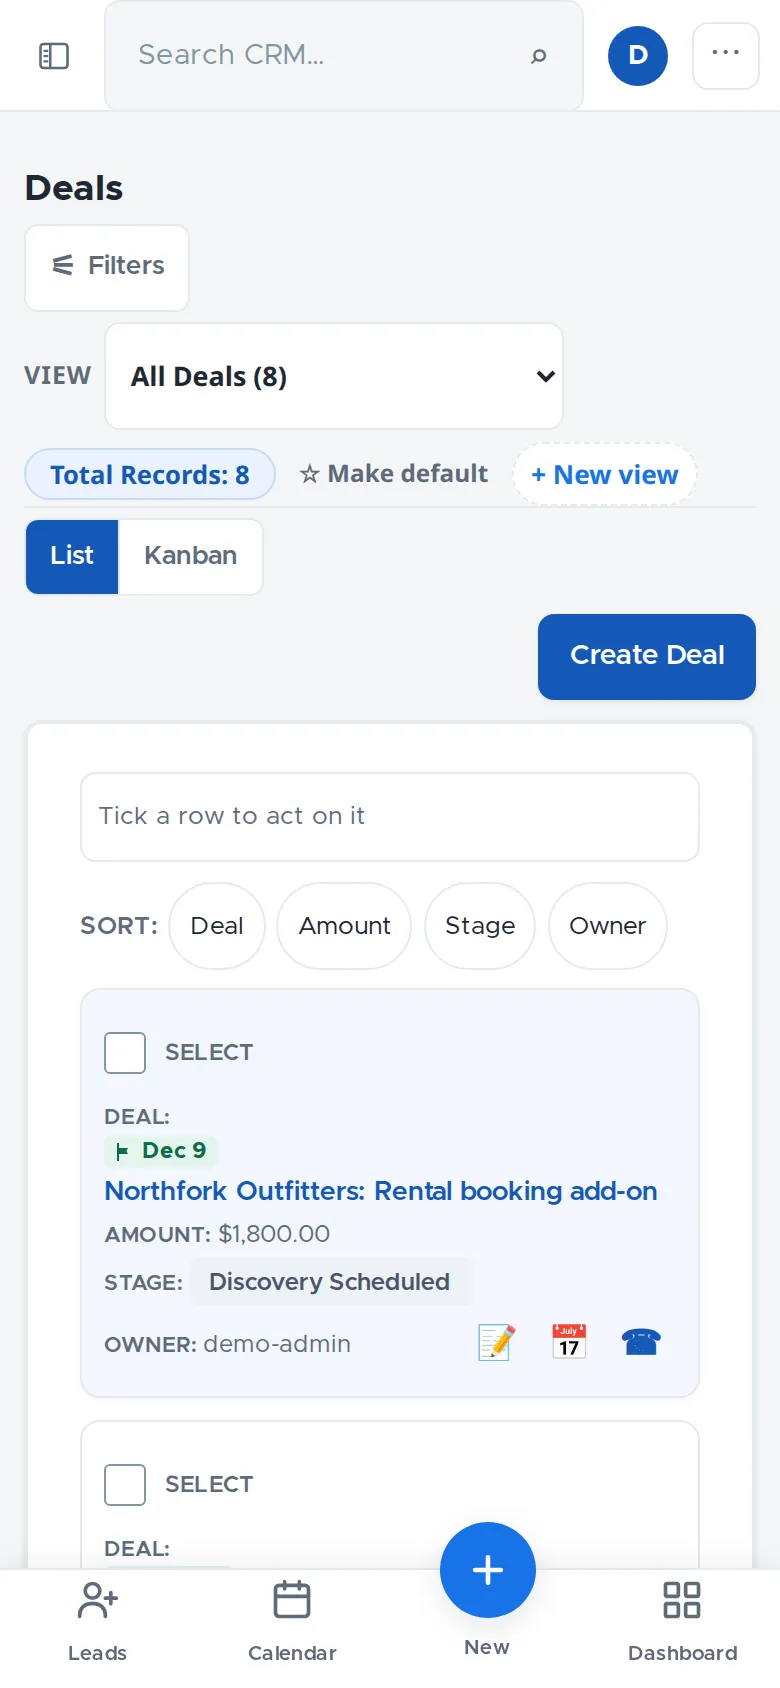Open the three-dots more options menu

point(726,56)
